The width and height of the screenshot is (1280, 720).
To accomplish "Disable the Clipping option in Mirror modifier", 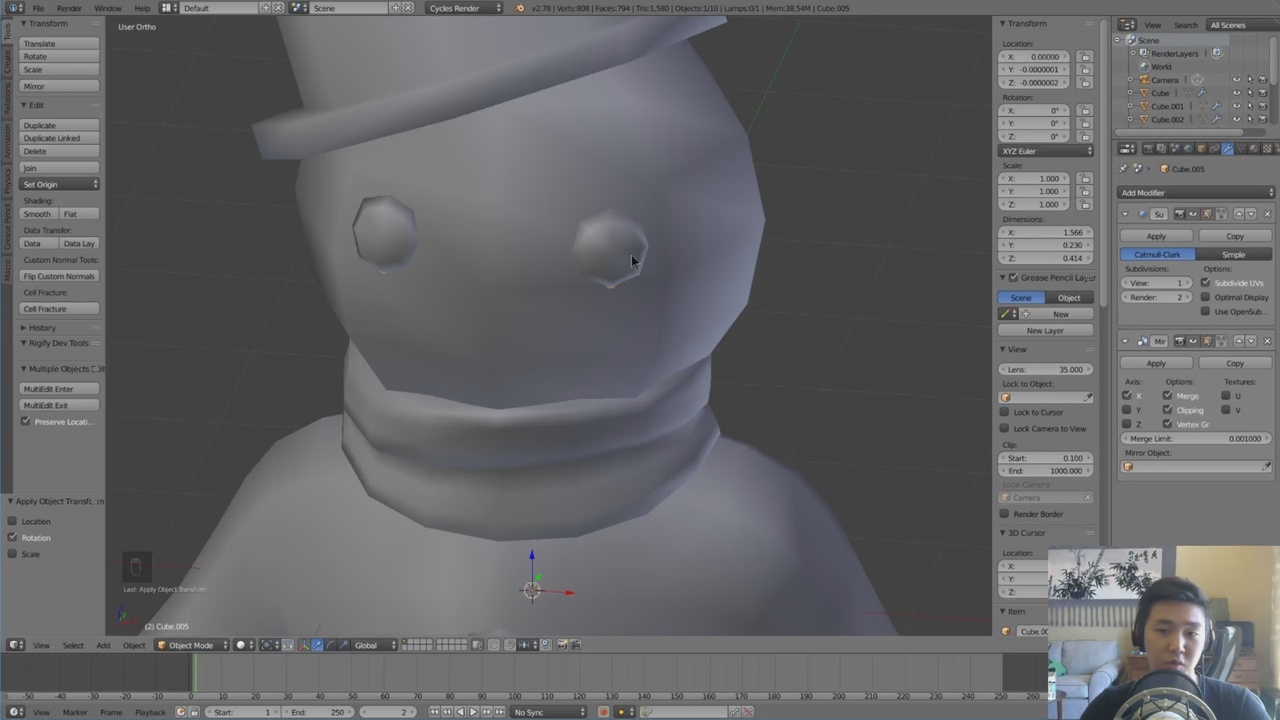I will [1167, 410].
